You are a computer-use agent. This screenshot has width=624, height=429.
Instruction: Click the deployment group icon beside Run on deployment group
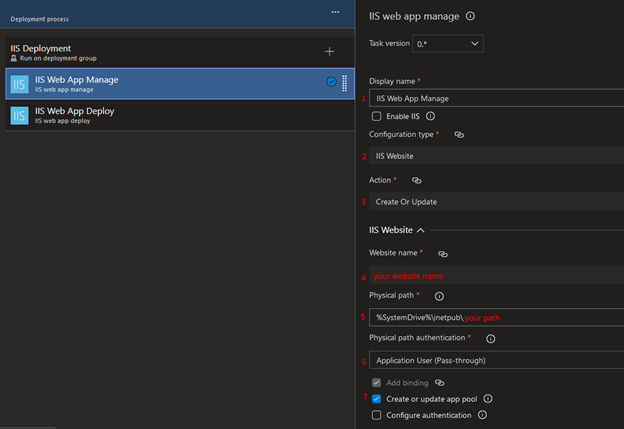click(x=14, y=58)
